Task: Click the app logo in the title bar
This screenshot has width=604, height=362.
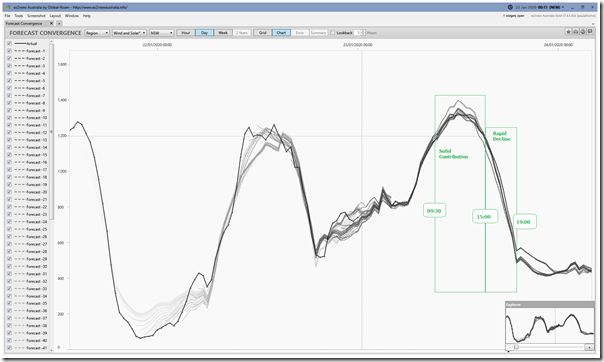Action: (x=8, y=7)
